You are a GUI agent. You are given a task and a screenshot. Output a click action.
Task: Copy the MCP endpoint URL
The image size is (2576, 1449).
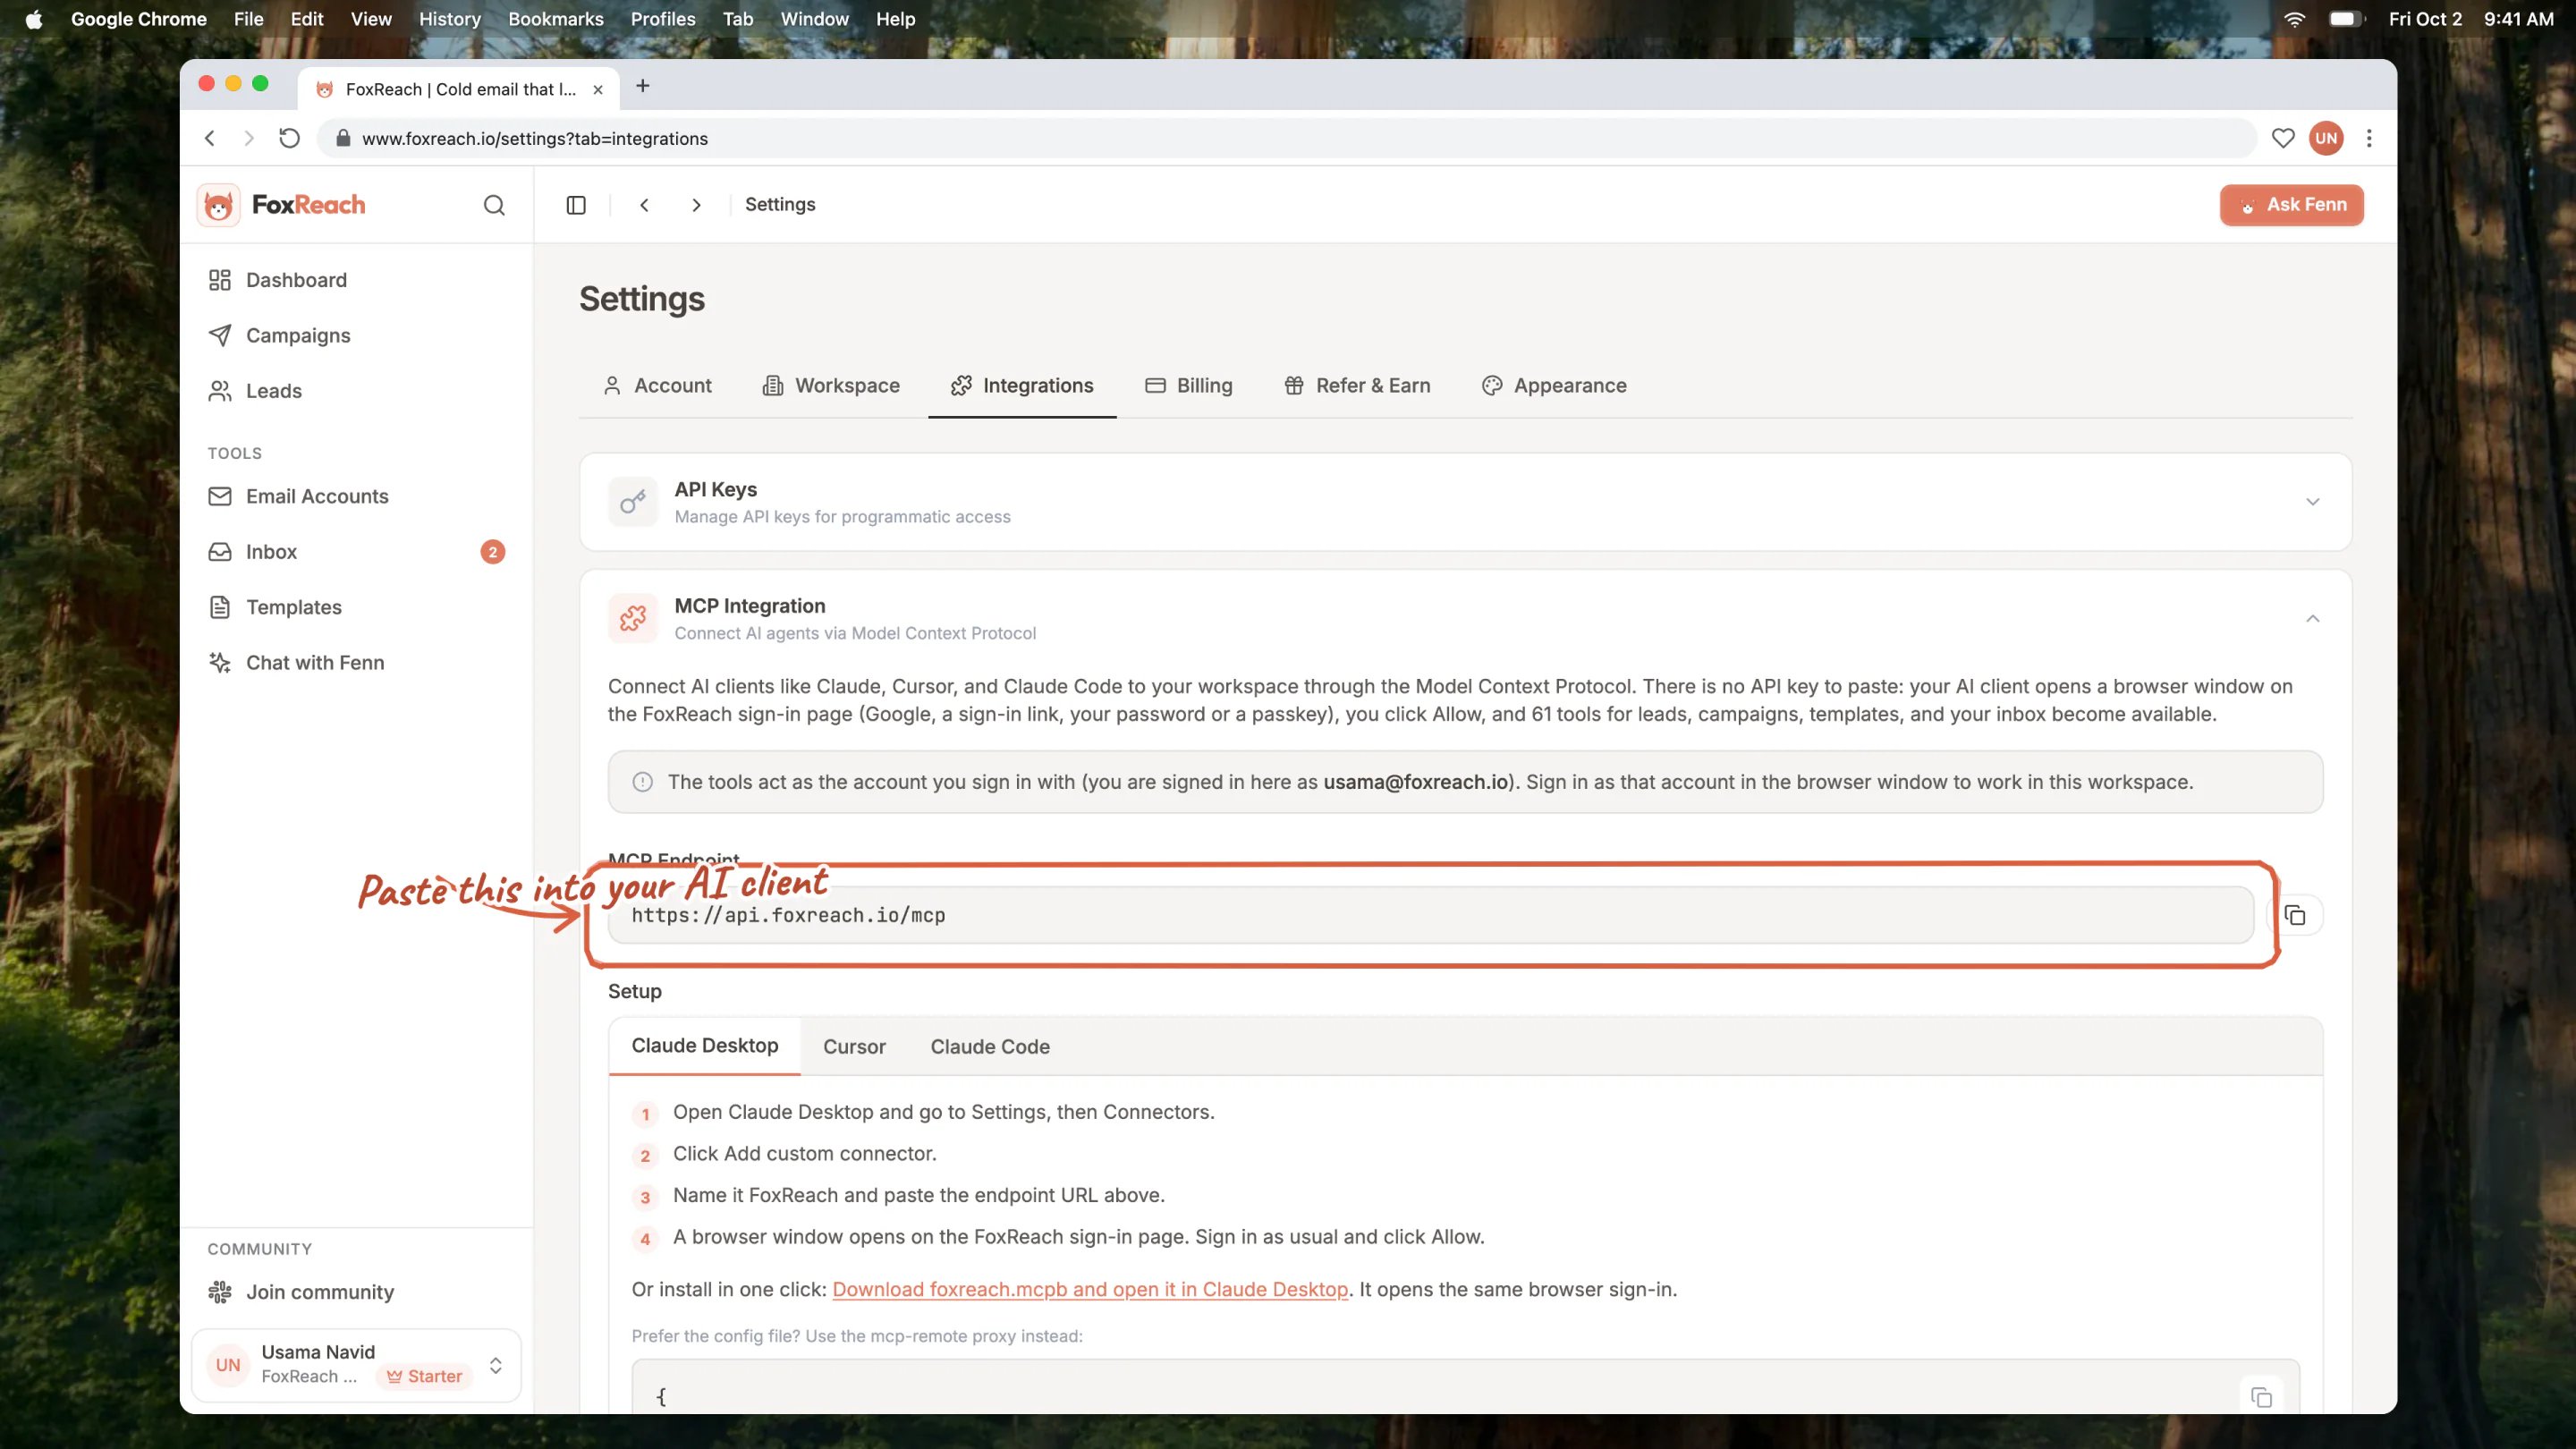coord(2295,915)
